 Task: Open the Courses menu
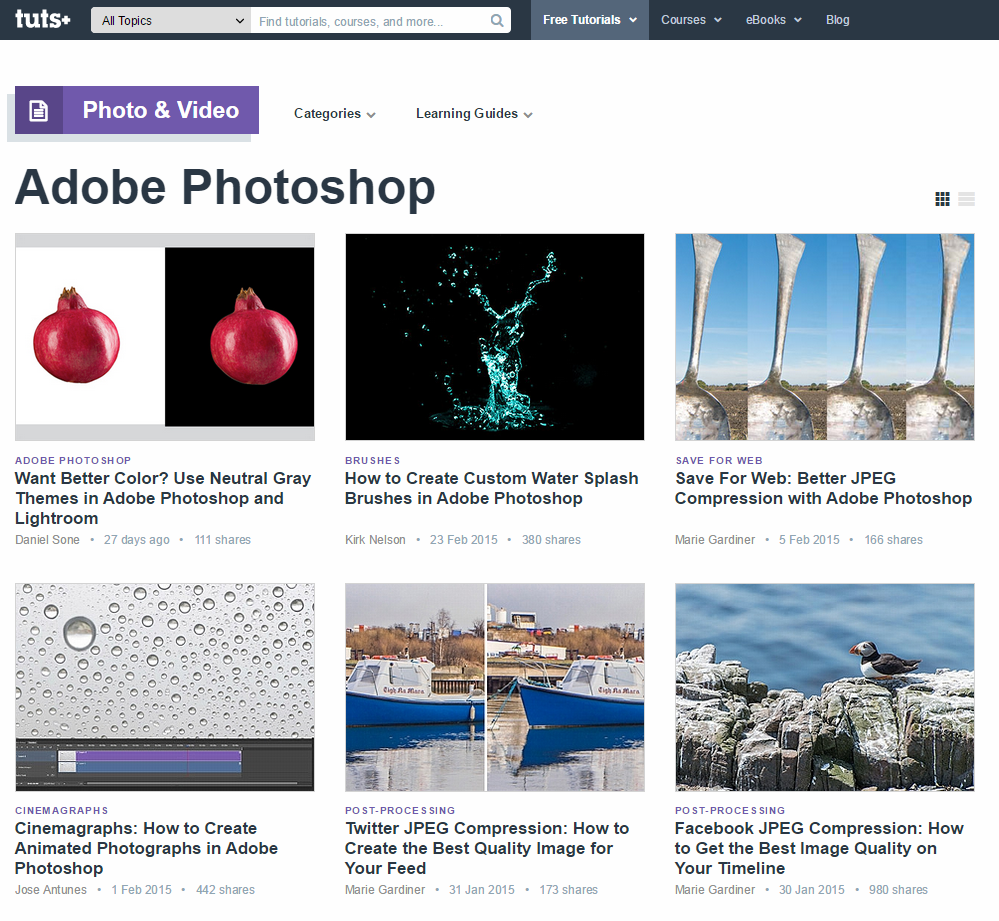[691, 20]
